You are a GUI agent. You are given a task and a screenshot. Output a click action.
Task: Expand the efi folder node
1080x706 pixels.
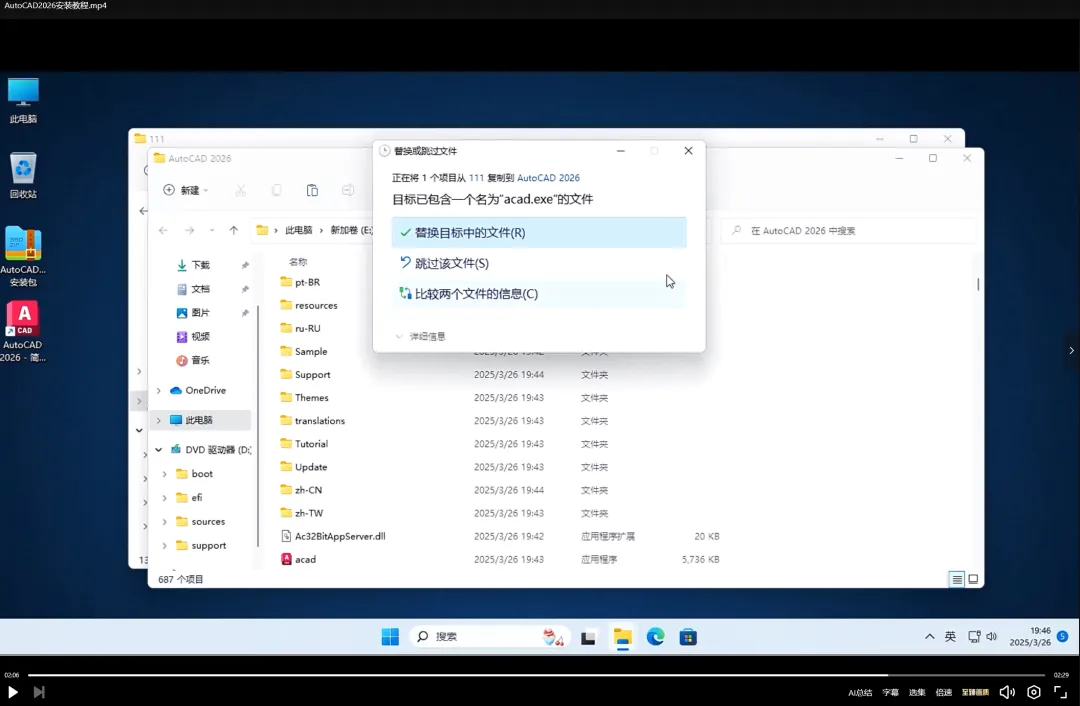[x=165, y=497]
